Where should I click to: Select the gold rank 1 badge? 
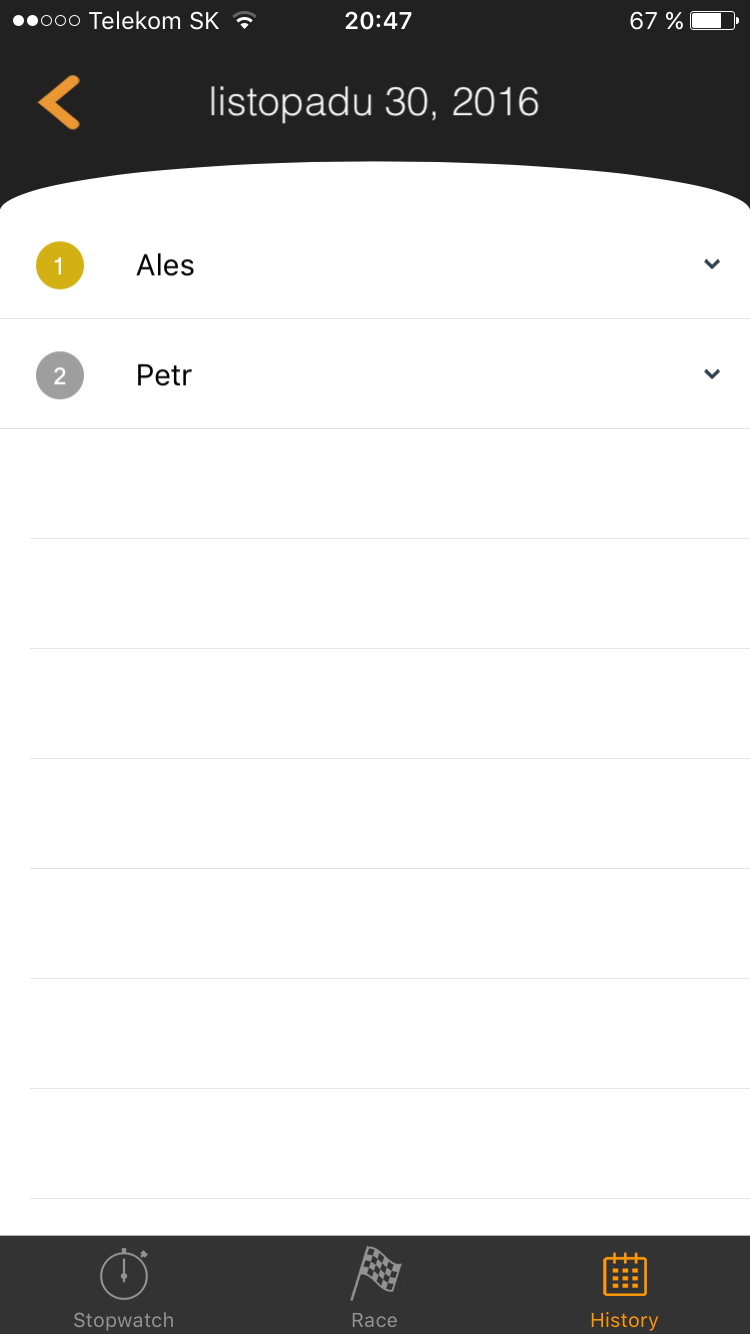60,266
